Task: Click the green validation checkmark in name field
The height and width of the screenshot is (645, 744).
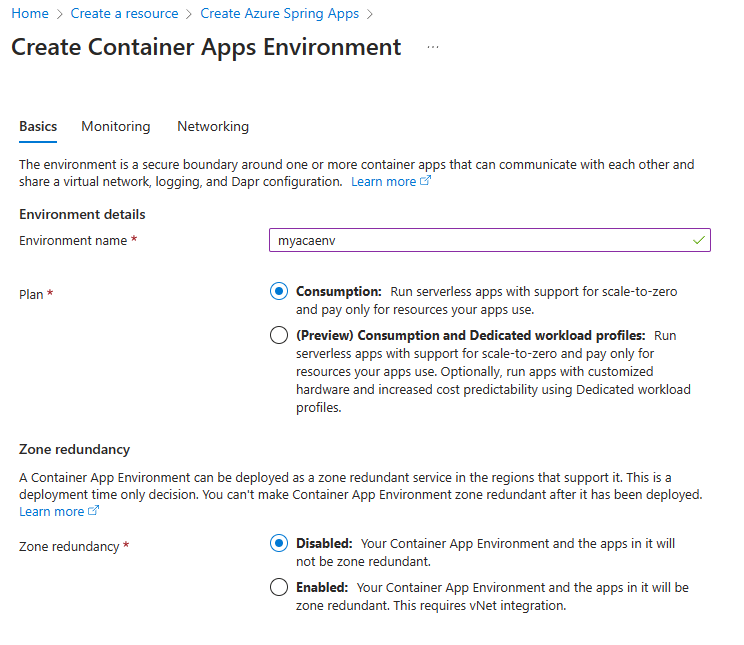Action: point(698,240)
